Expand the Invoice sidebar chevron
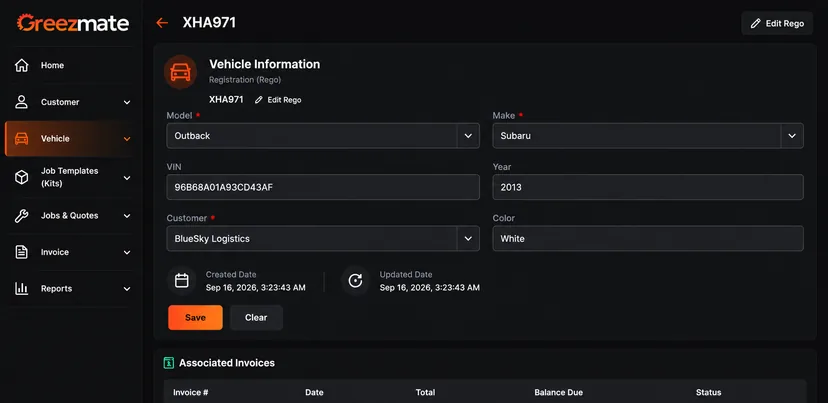The width and height of the screenshot is (828, 403). click(x=127, y=252)
